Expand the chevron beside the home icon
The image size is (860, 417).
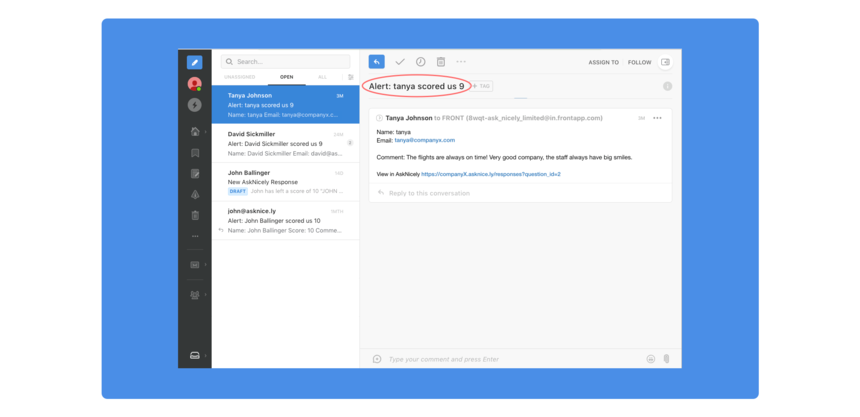pos(206,132)
